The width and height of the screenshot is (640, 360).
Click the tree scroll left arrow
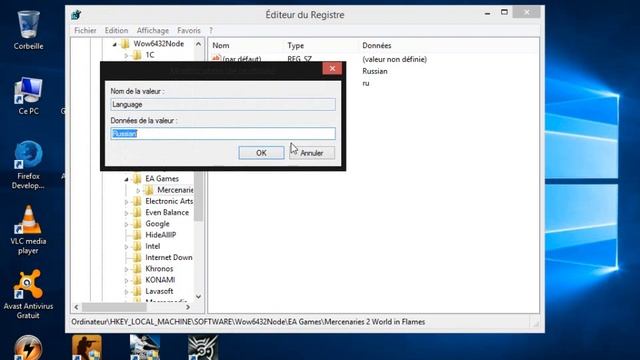[x=76, y=307]
